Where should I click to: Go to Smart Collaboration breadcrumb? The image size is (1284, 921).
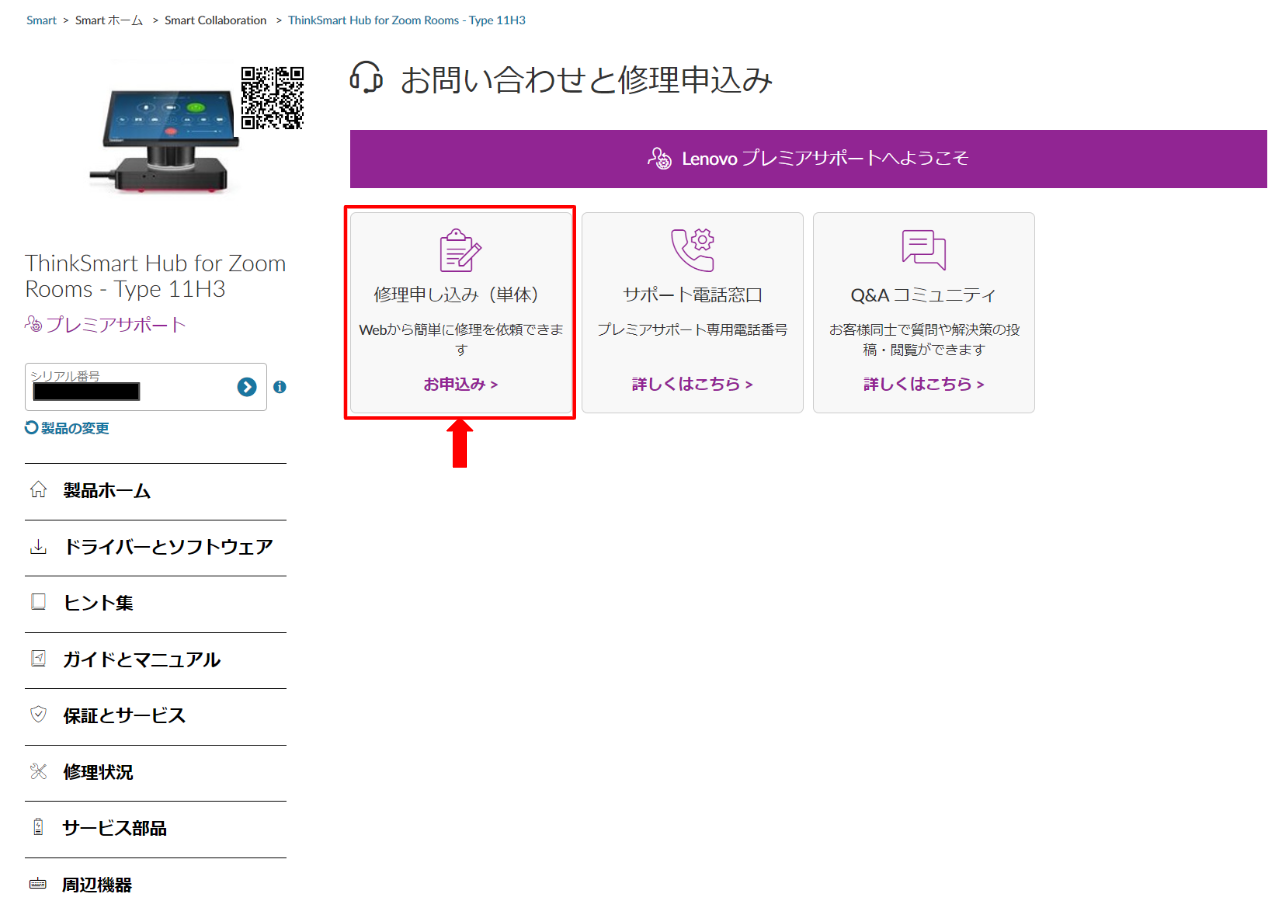tap(215, 20)
